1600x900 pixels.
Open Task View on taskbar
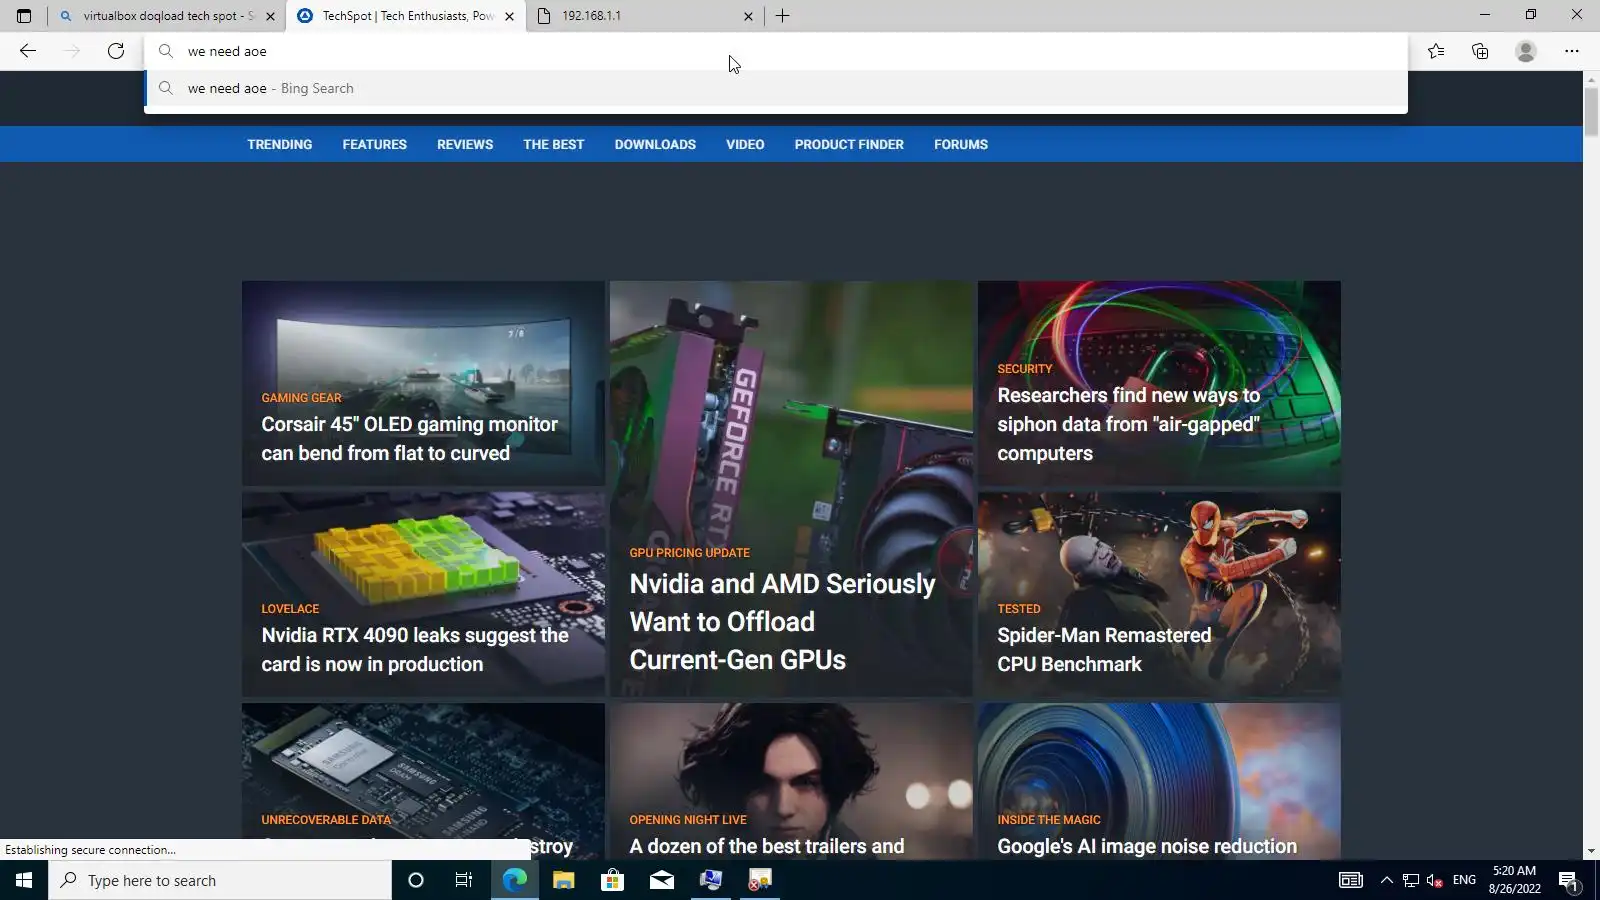tap(464, 880)
